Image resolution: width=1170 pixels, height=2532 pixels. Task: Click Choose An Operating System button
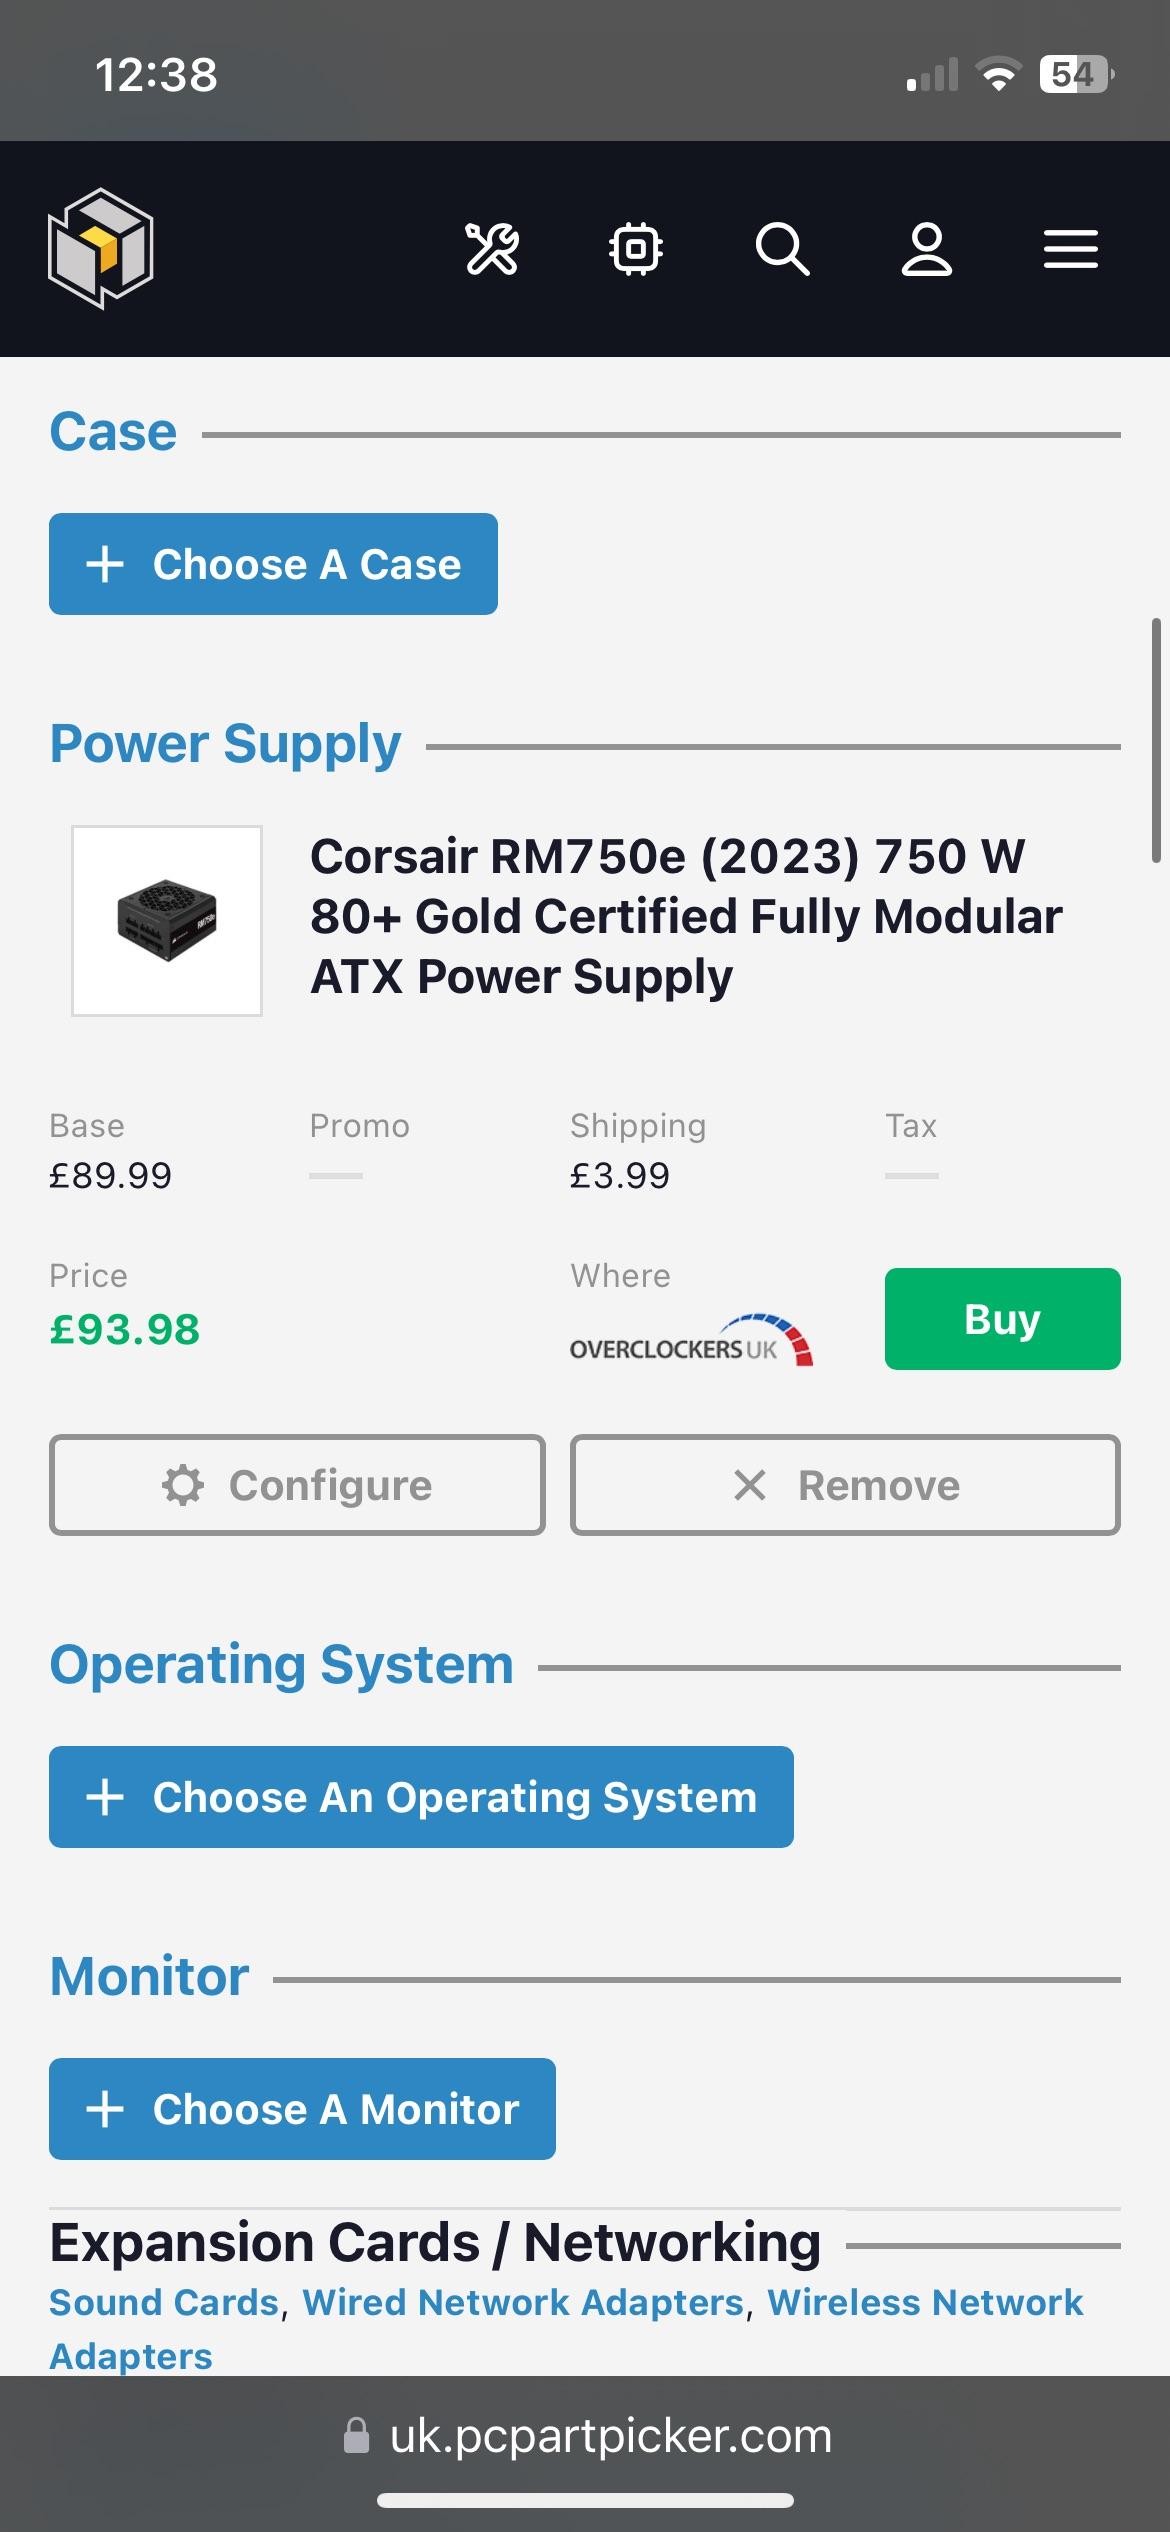pos(421,1797)
